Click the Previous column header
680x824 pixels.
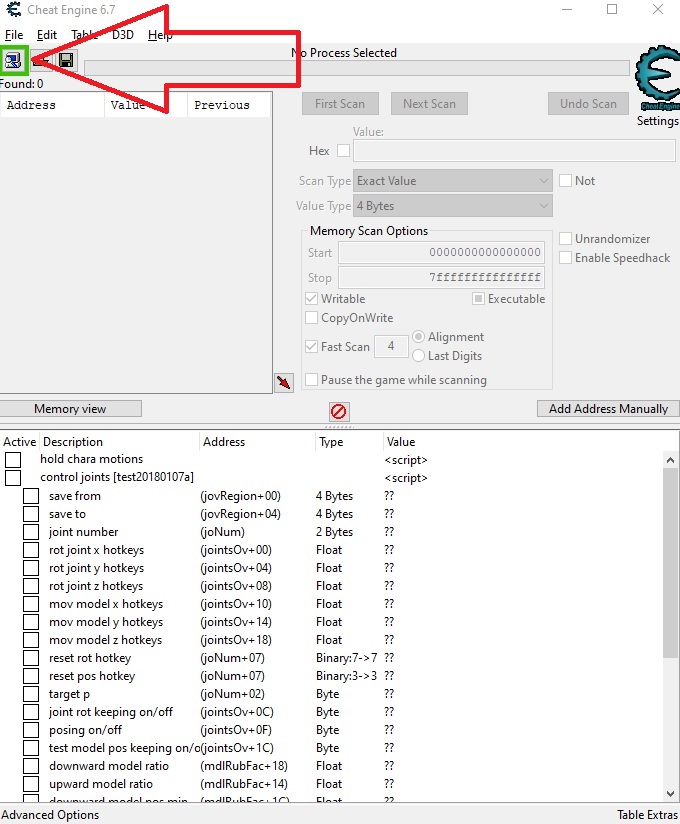(x=229, y=105)
